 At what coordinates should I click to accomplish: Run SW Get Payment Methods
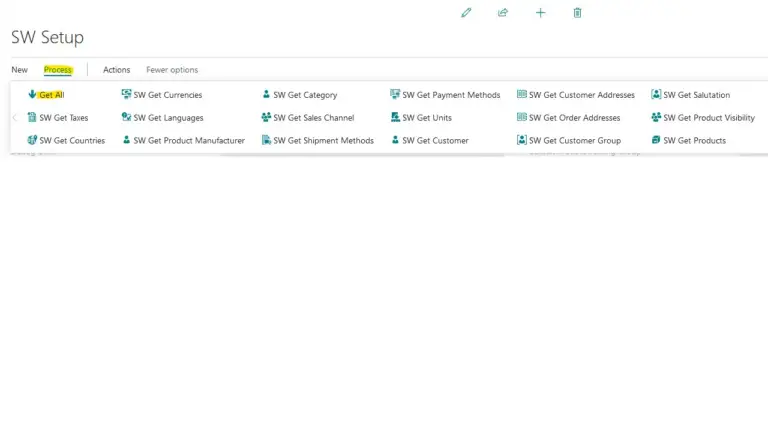tap(451, 95)
